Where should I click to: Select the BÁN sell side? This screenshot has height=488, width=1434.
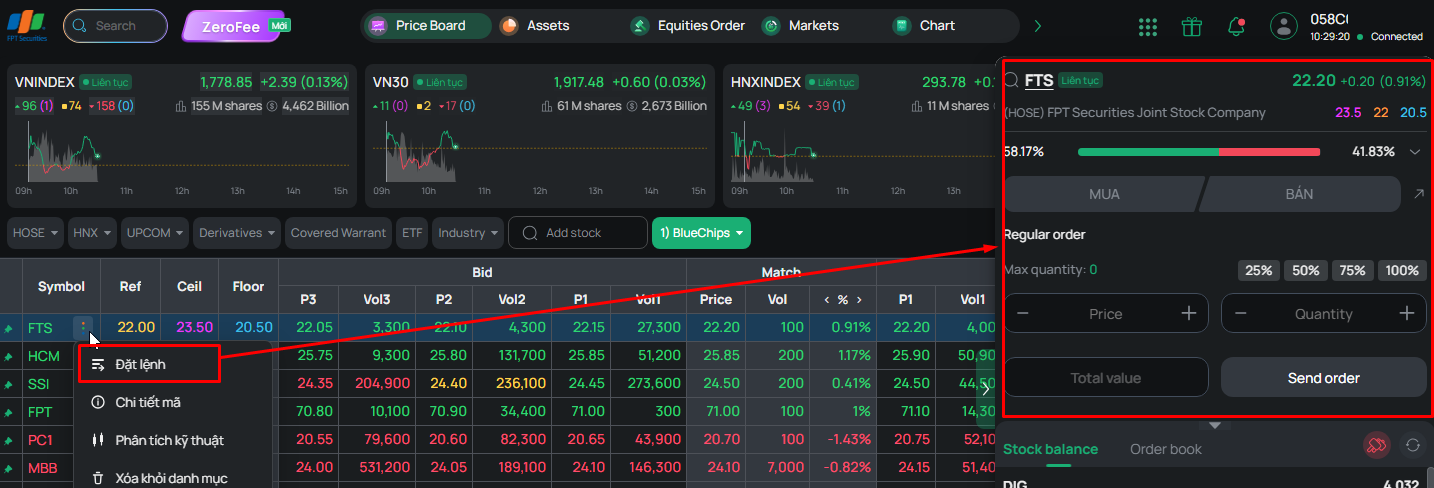click(1299, 194)
